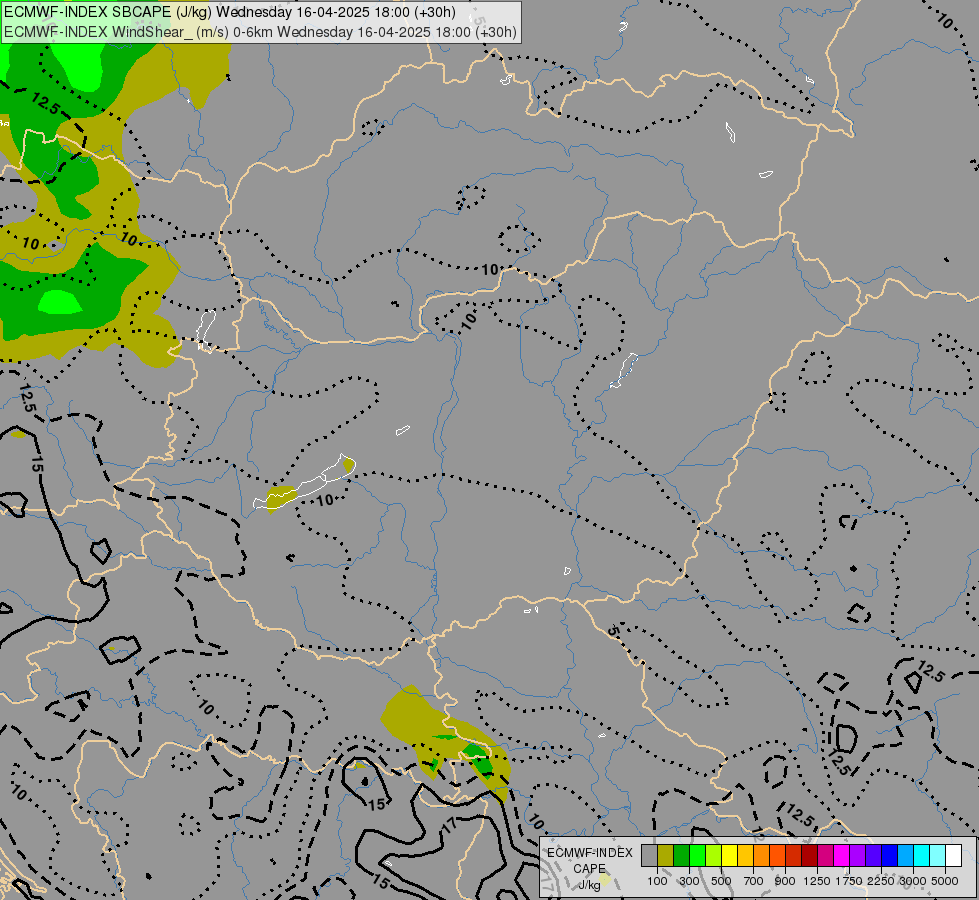Click the white swatch ending the legend

[x=954, y=856]
